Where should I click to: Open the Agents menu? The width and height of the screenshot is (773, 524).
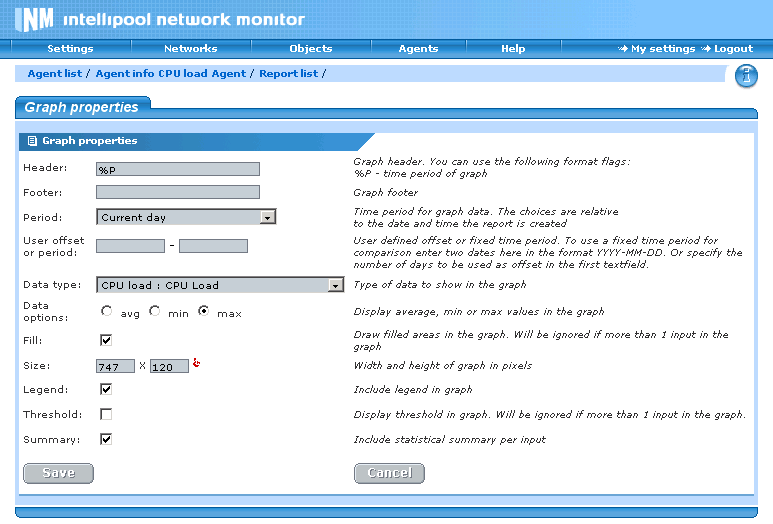coord(418,48)
